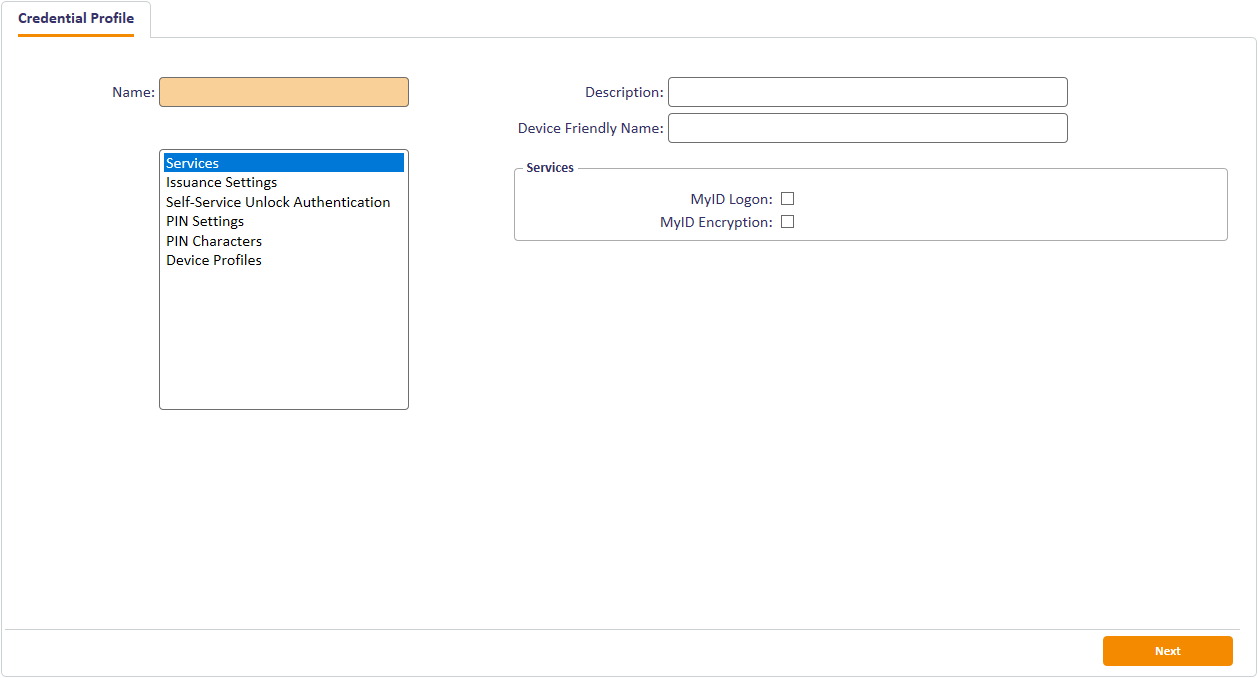The height and width of the screenshot is (678, 1258).
Task: Choose PIN Settings from the list
Action: point(205,221)
